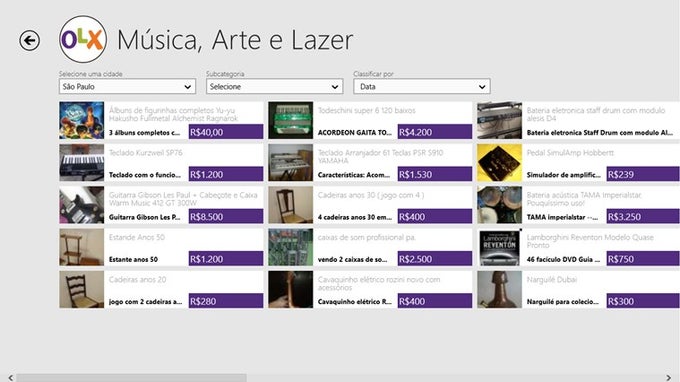The image size is (680, 382).
Task: Select the R$2.500 price tag
Action: tap(435, 259)
